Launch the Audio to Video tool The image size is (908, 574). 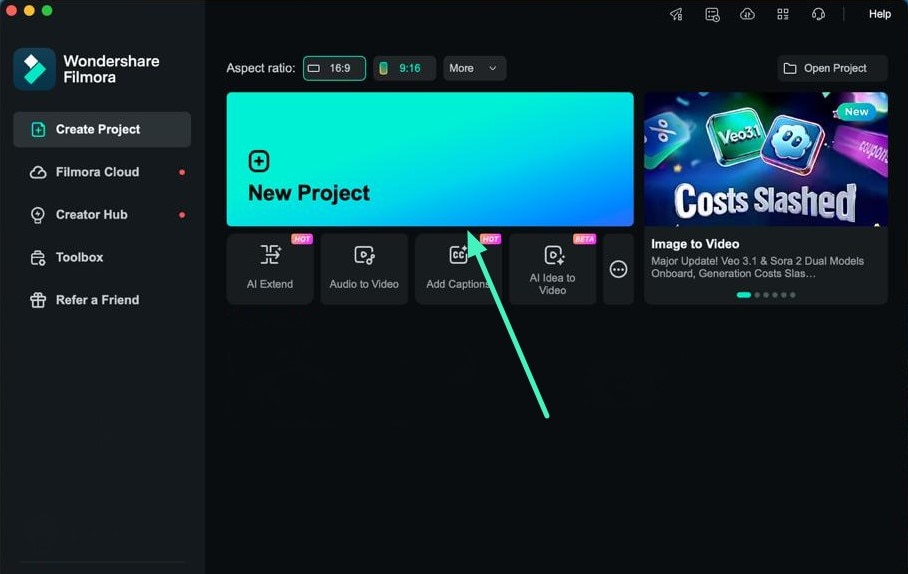pos(364,269)
